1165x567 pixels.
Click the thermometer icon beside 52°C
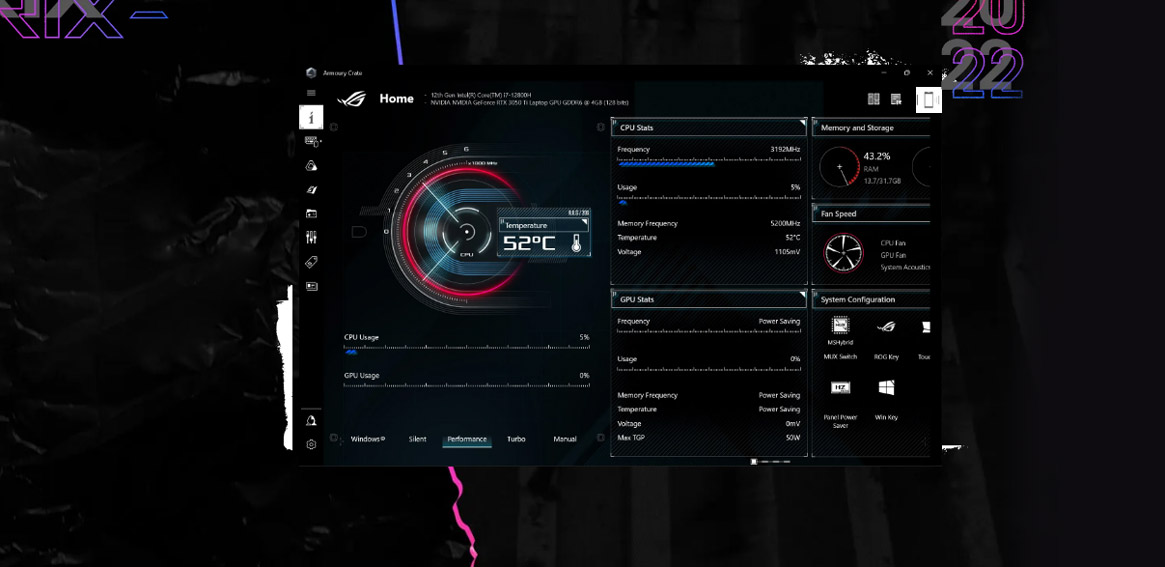[576, 243]
